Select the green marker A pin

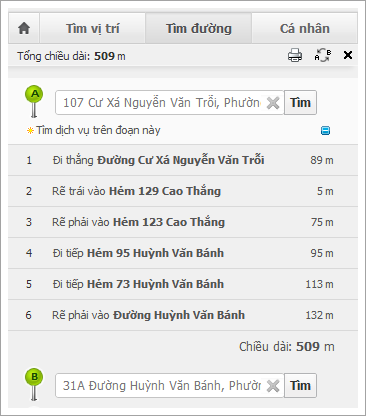[x=34, y=101]
